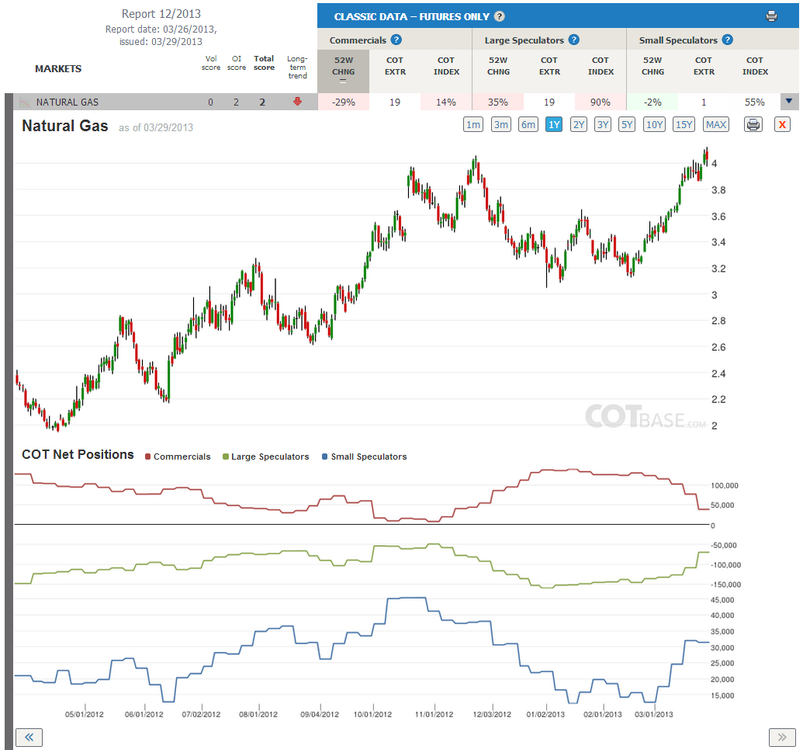The height and width of the screenshot is (750, 803).
Task: Open the Small Speculators help icon
Action: 728,40
